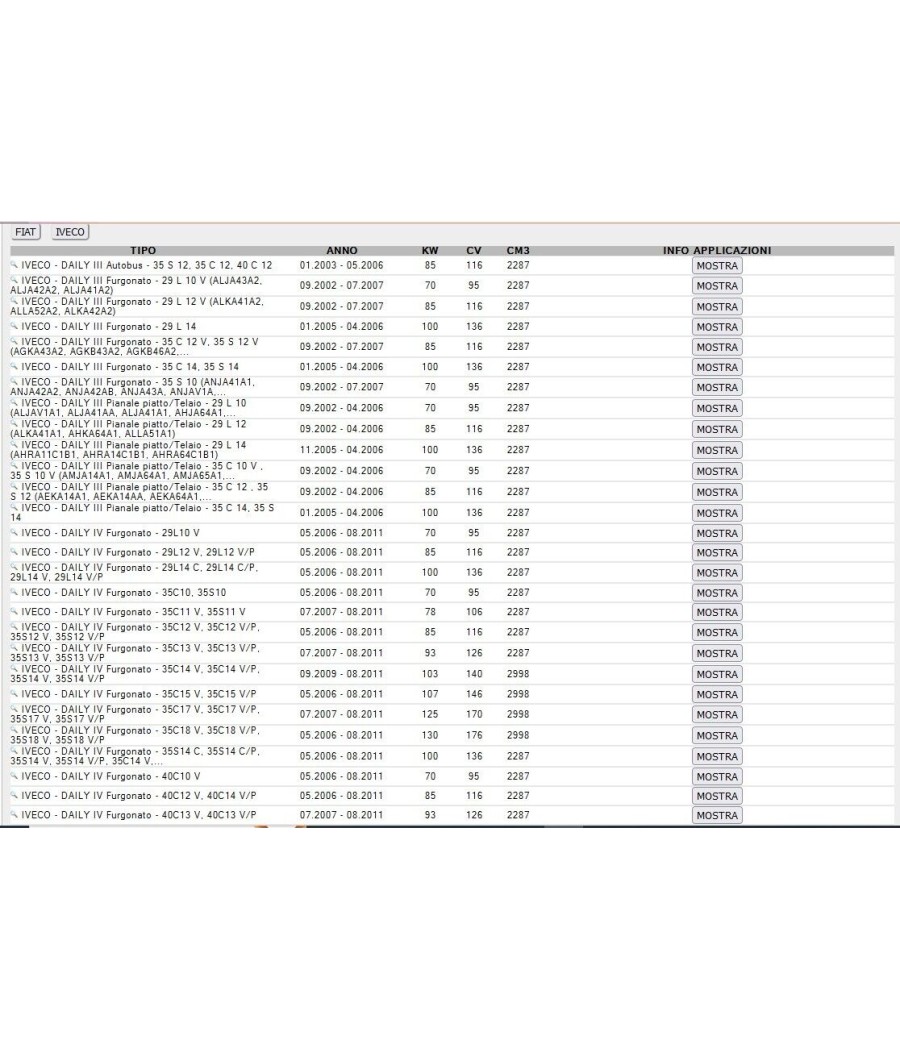This screenshot has width=900, height=1050.
Task: Click the KW value 78
Action: click(x=430, y=612)
